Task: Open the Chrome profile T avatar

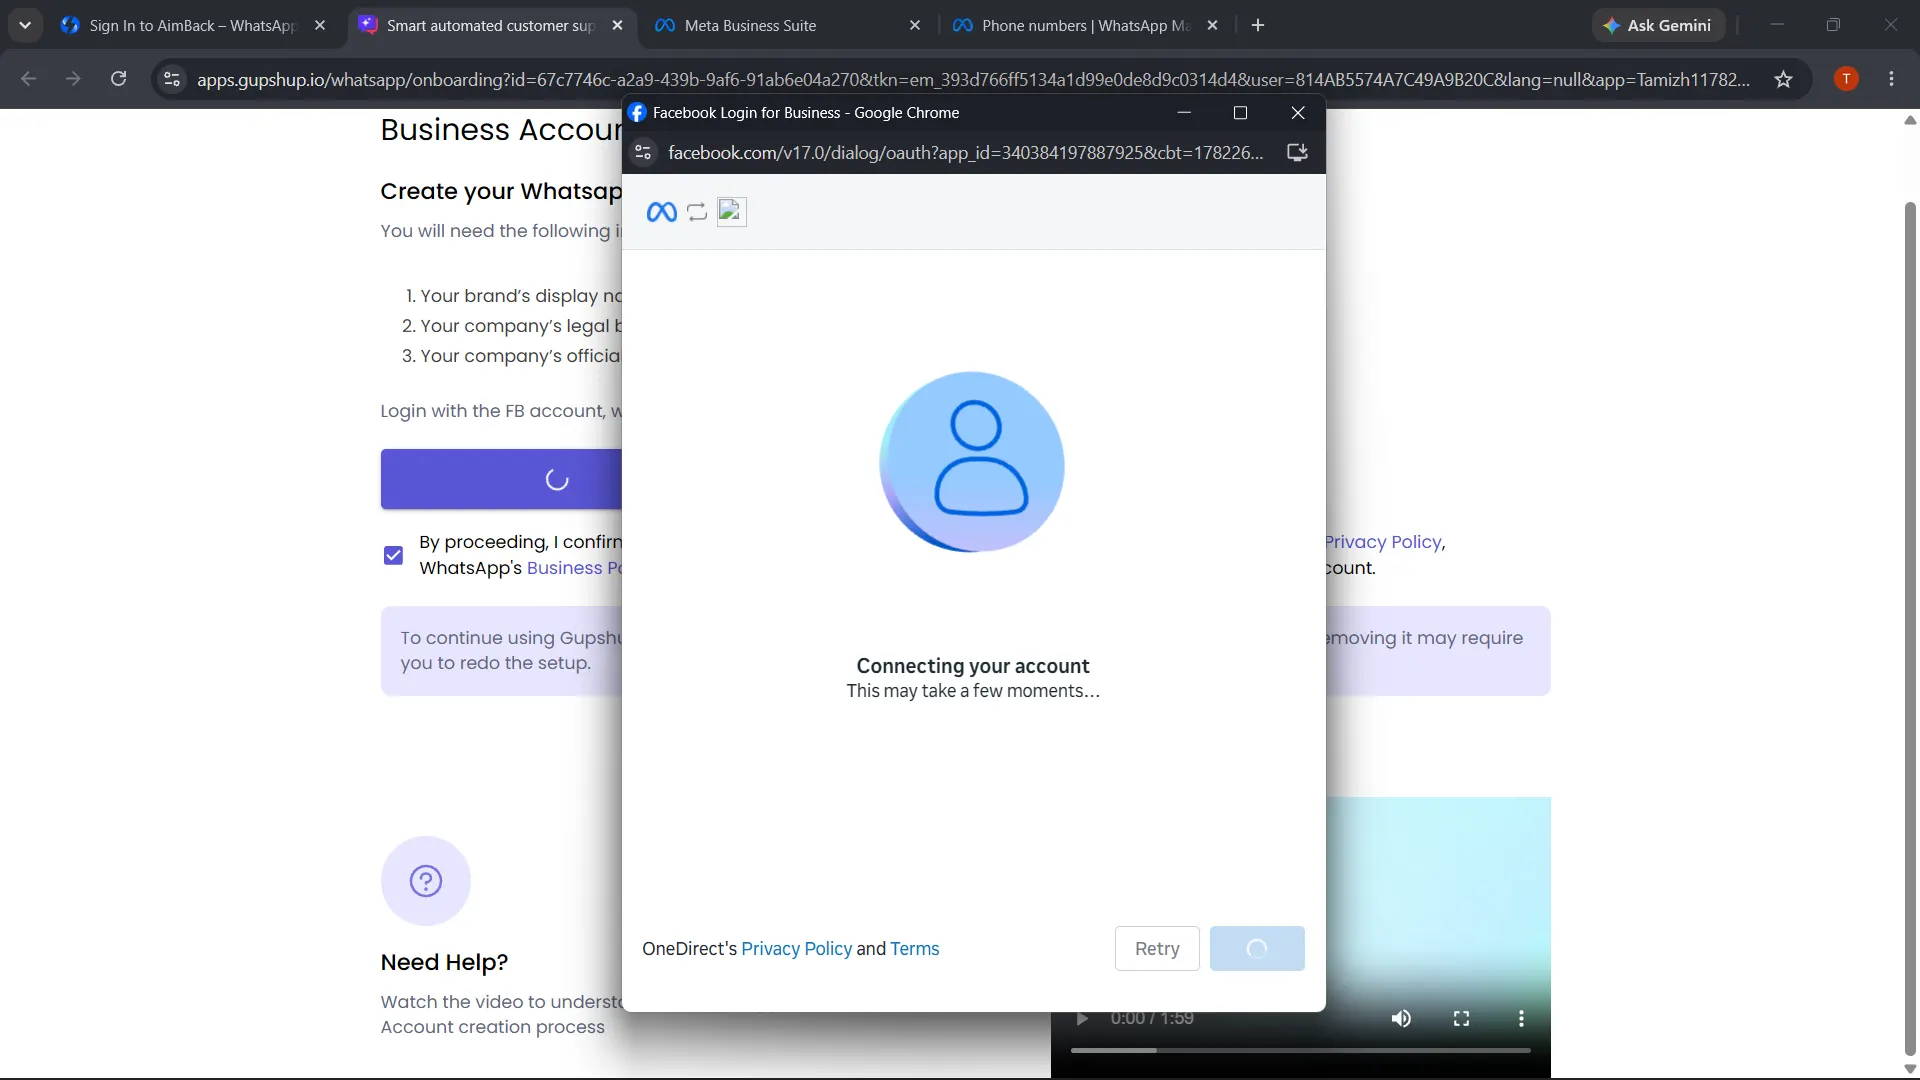Action: coord(1846,79)
